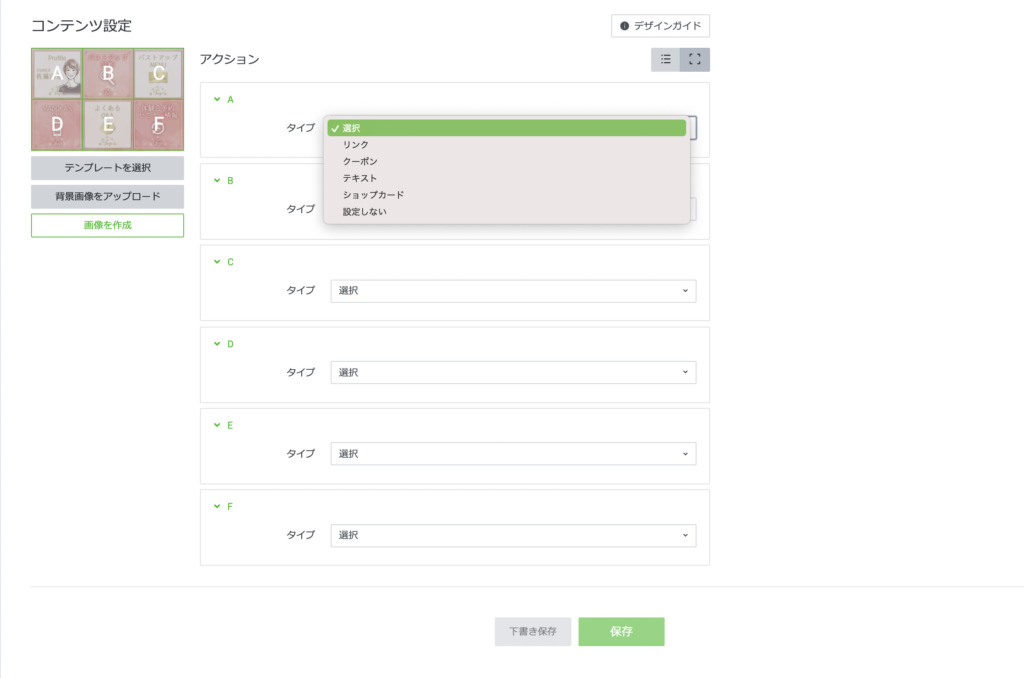Open the デザインガイド design guide
This screenshot has width=1024, height=678.
660,26
